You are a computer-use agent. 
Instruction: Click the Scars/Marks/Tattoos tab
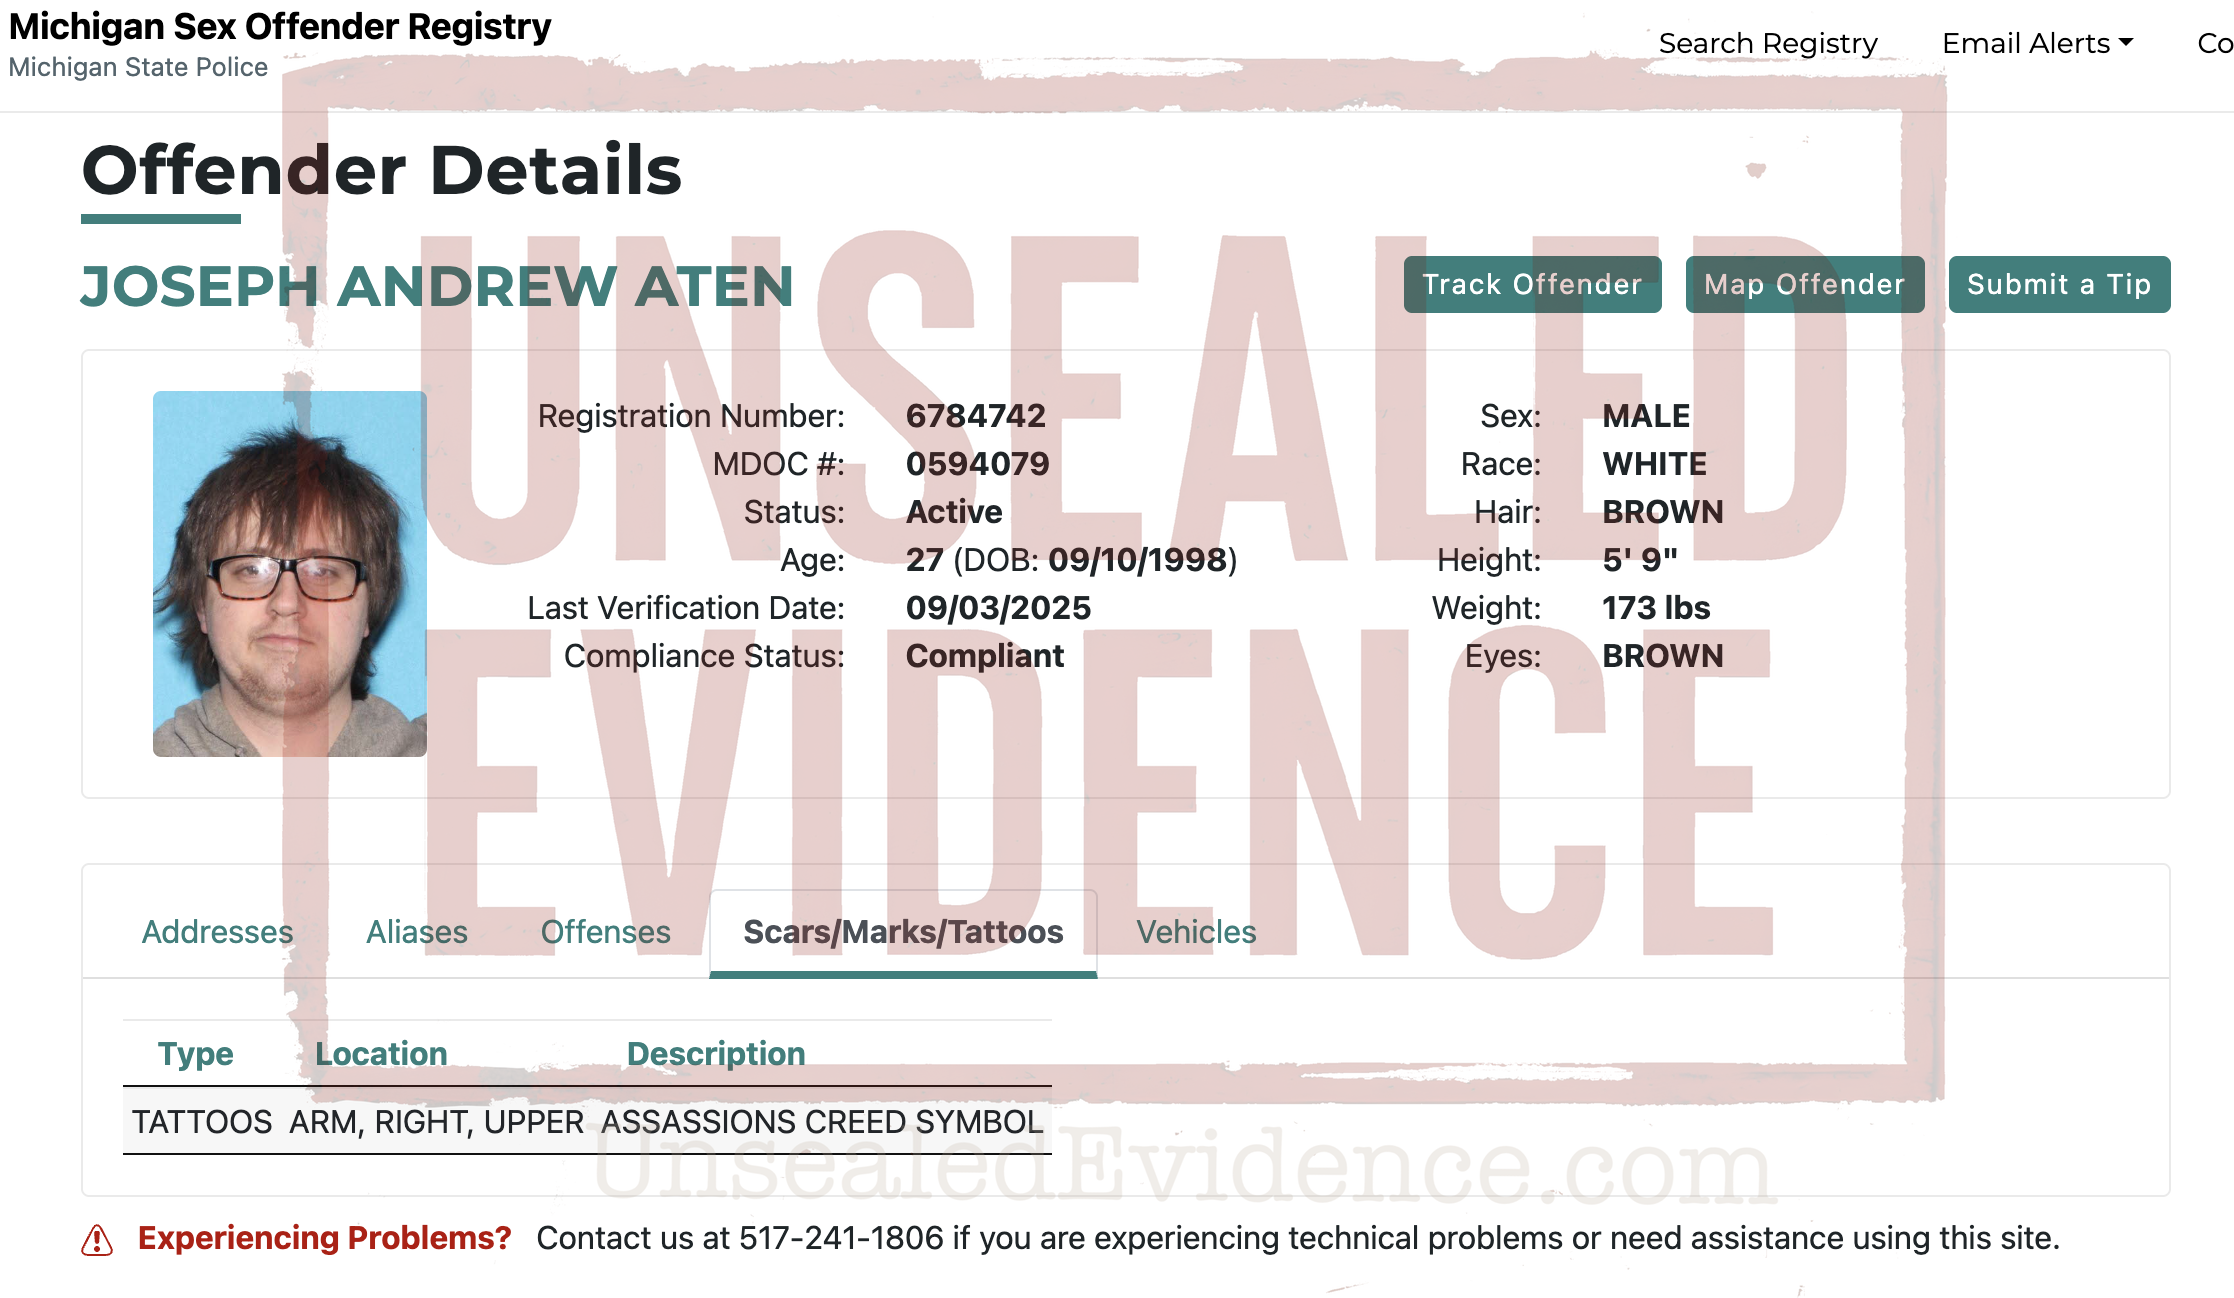tap(903, 931)
